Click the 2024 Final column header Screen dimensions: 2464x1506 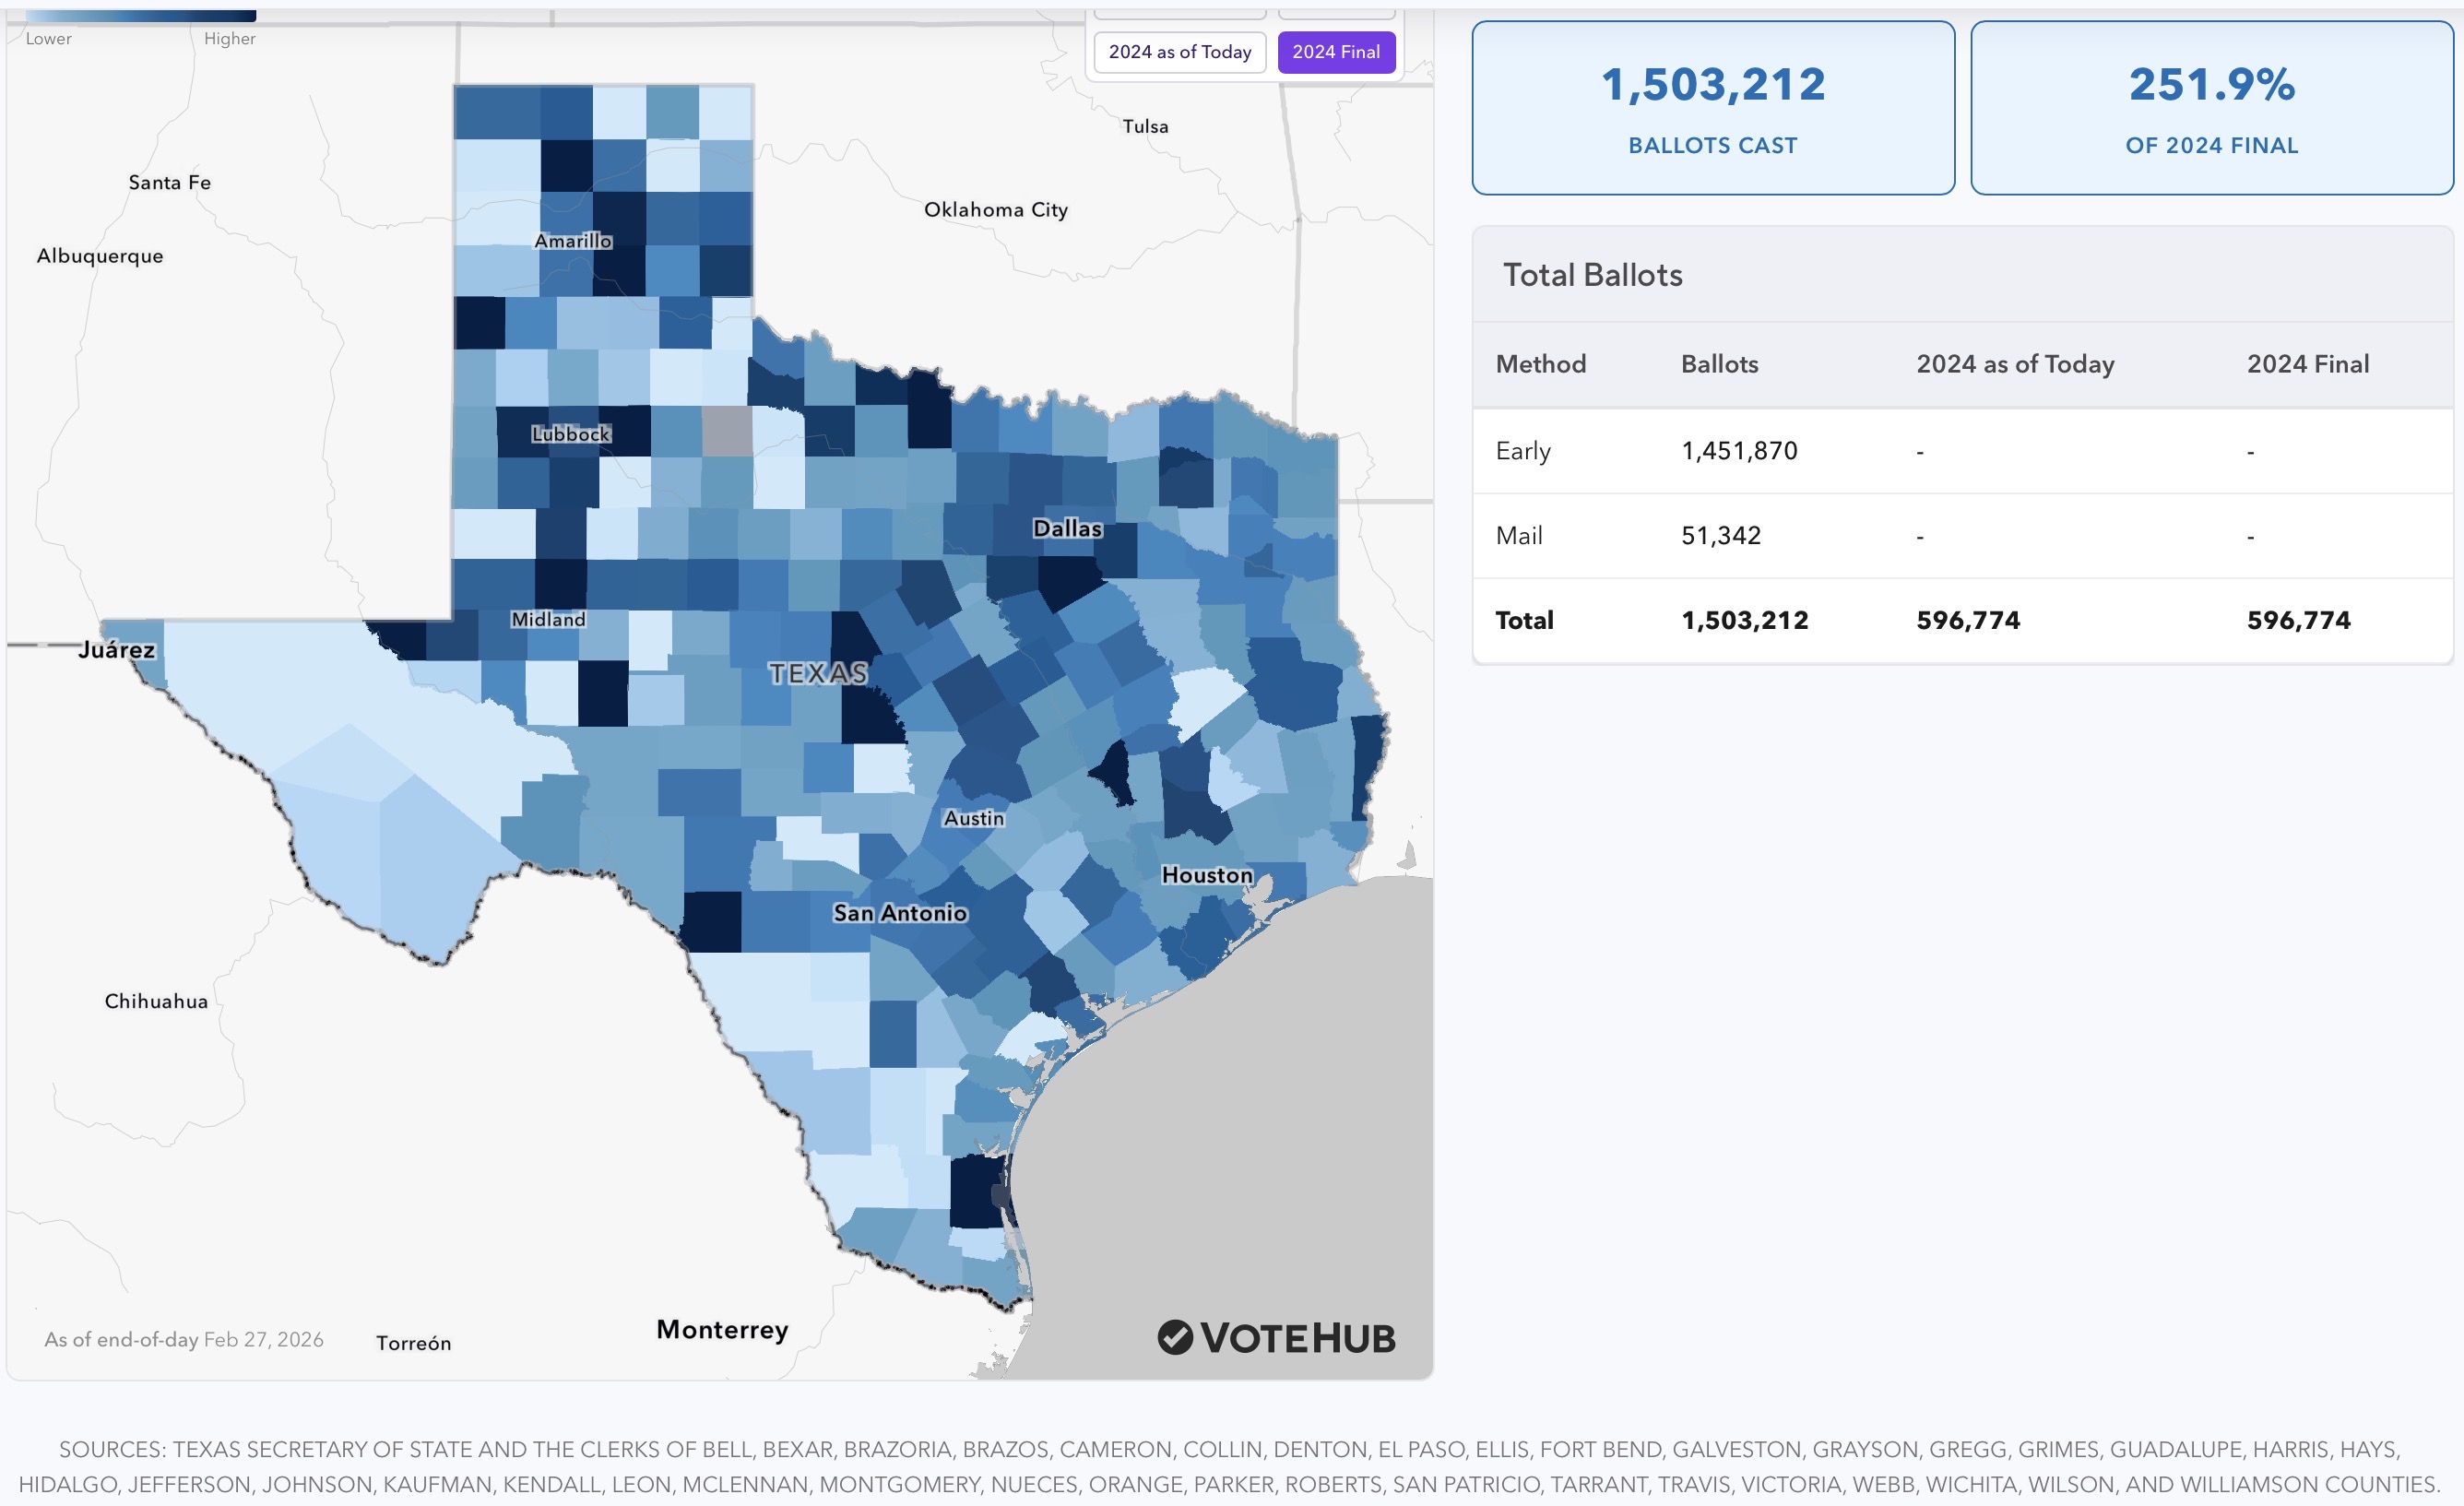pyautogui.click(x=2307, y=364)
